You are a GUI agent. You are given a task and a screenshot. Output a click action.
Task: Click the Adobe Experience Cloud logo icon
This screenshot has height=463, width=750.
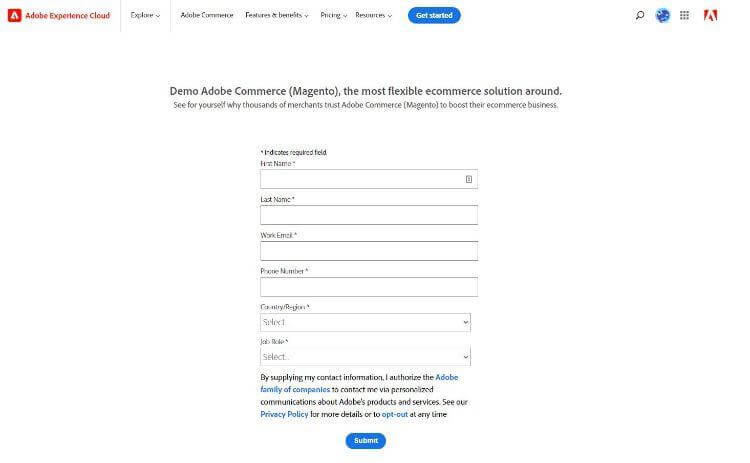tap(14, 15)
